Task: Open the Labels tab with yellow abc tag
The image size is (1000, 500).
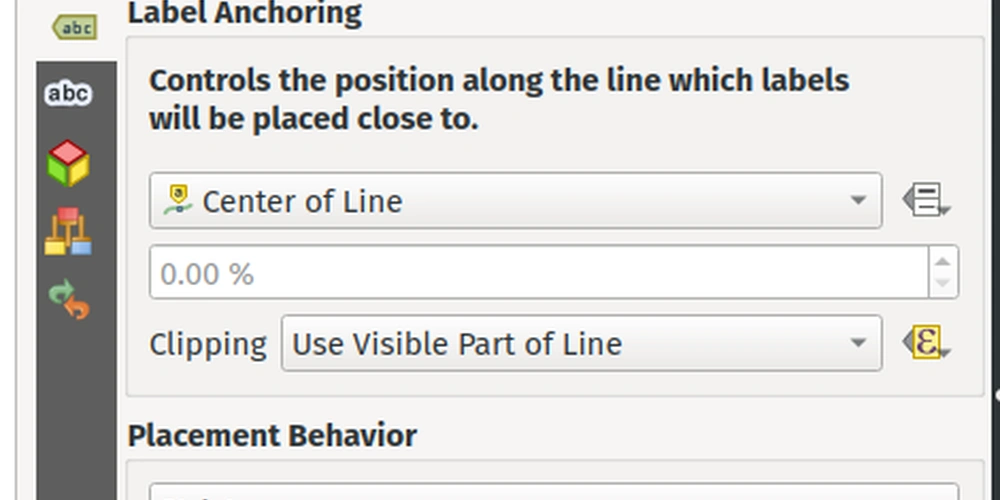Action: (x=75, y=28)
